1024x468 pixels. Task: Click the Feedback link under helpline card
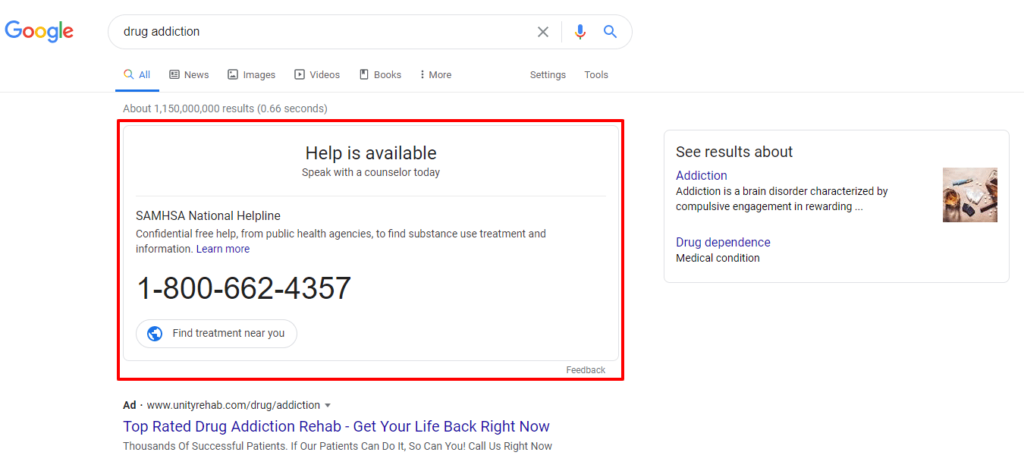click(x=586, y=370)
